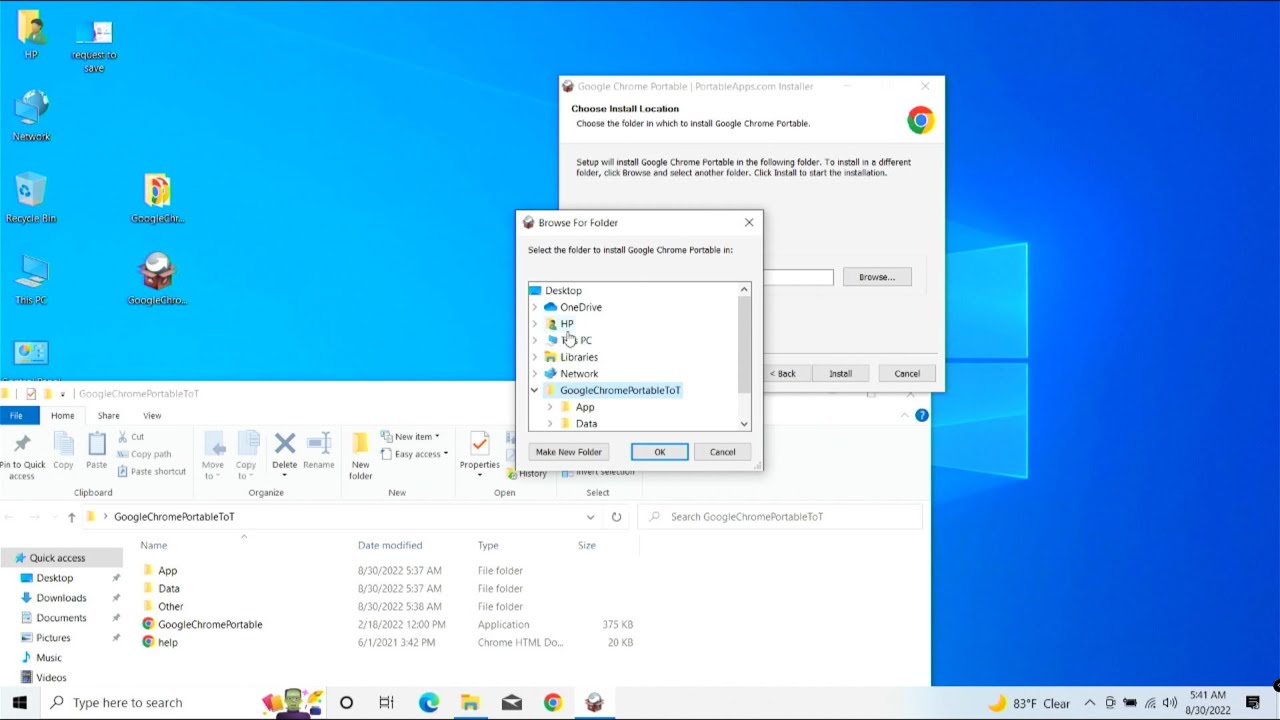Click the Explorer help question mark icon
Image resolution: width=1280 pixels, height=720 pixels.
pos(921,415)
